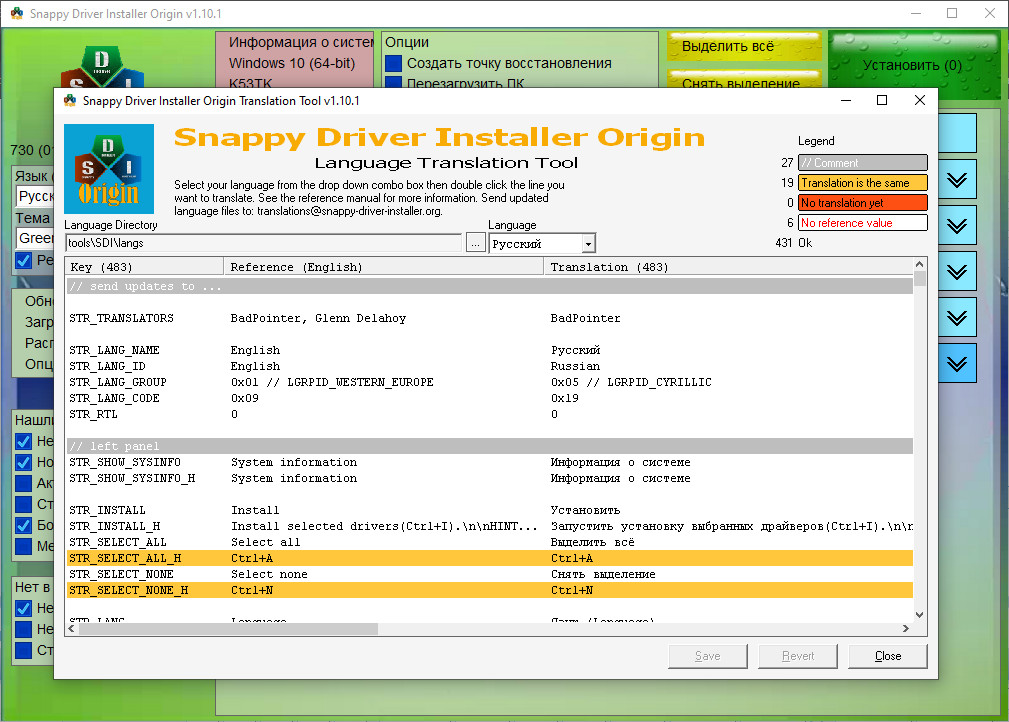Click the left arrow of the horizontal scrollbar
1009x722 pixels.
(73, 628)
